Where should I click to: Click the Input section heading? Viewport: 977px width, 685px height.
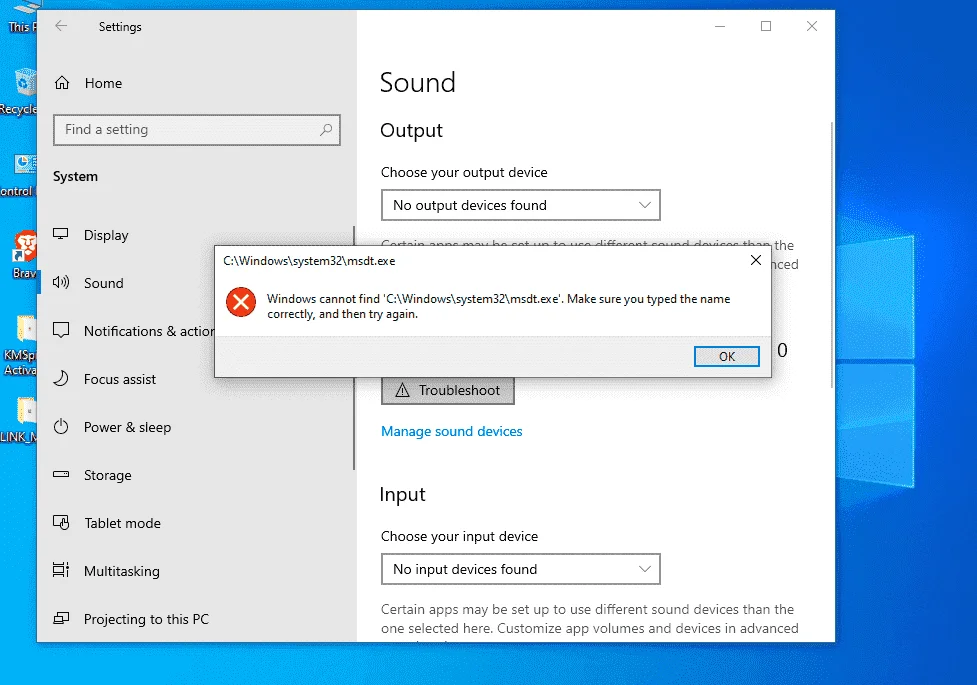click(x=403, y=494)
